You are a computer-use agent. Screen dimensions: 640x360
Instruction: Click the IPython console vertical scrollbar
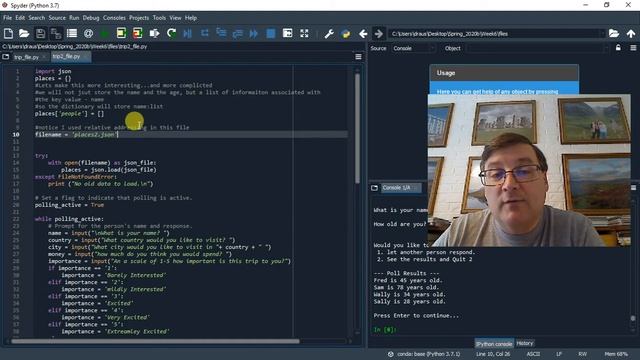coord(633,318)
